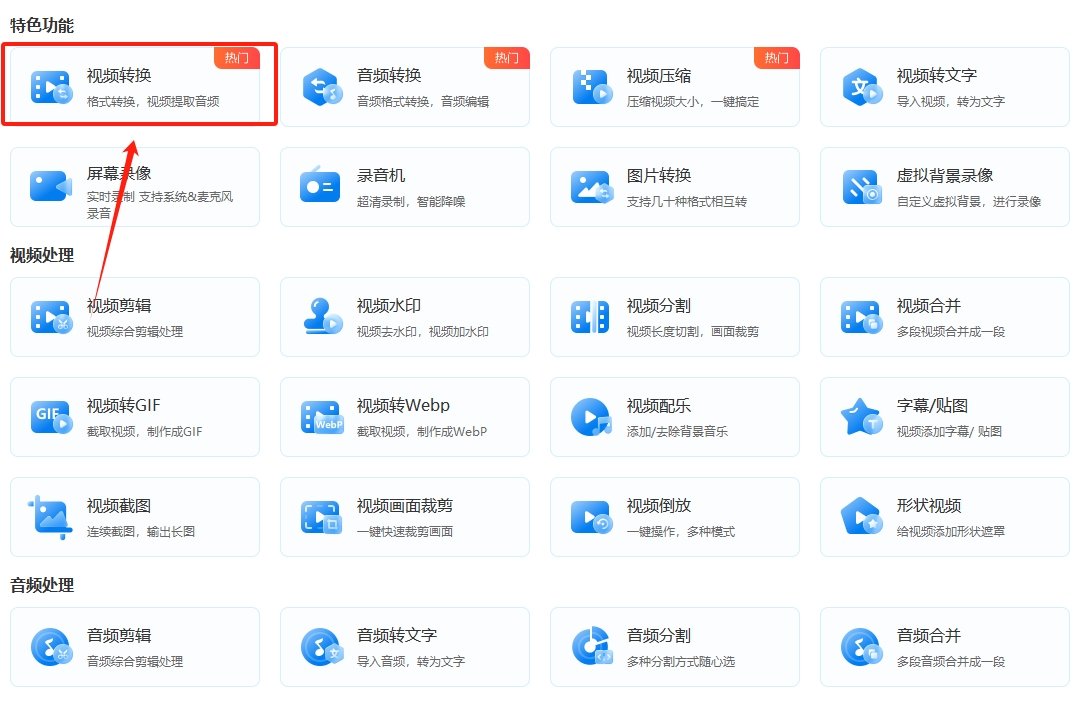
Task: Select the 视频转Webp icon
Action: [321, 417]
